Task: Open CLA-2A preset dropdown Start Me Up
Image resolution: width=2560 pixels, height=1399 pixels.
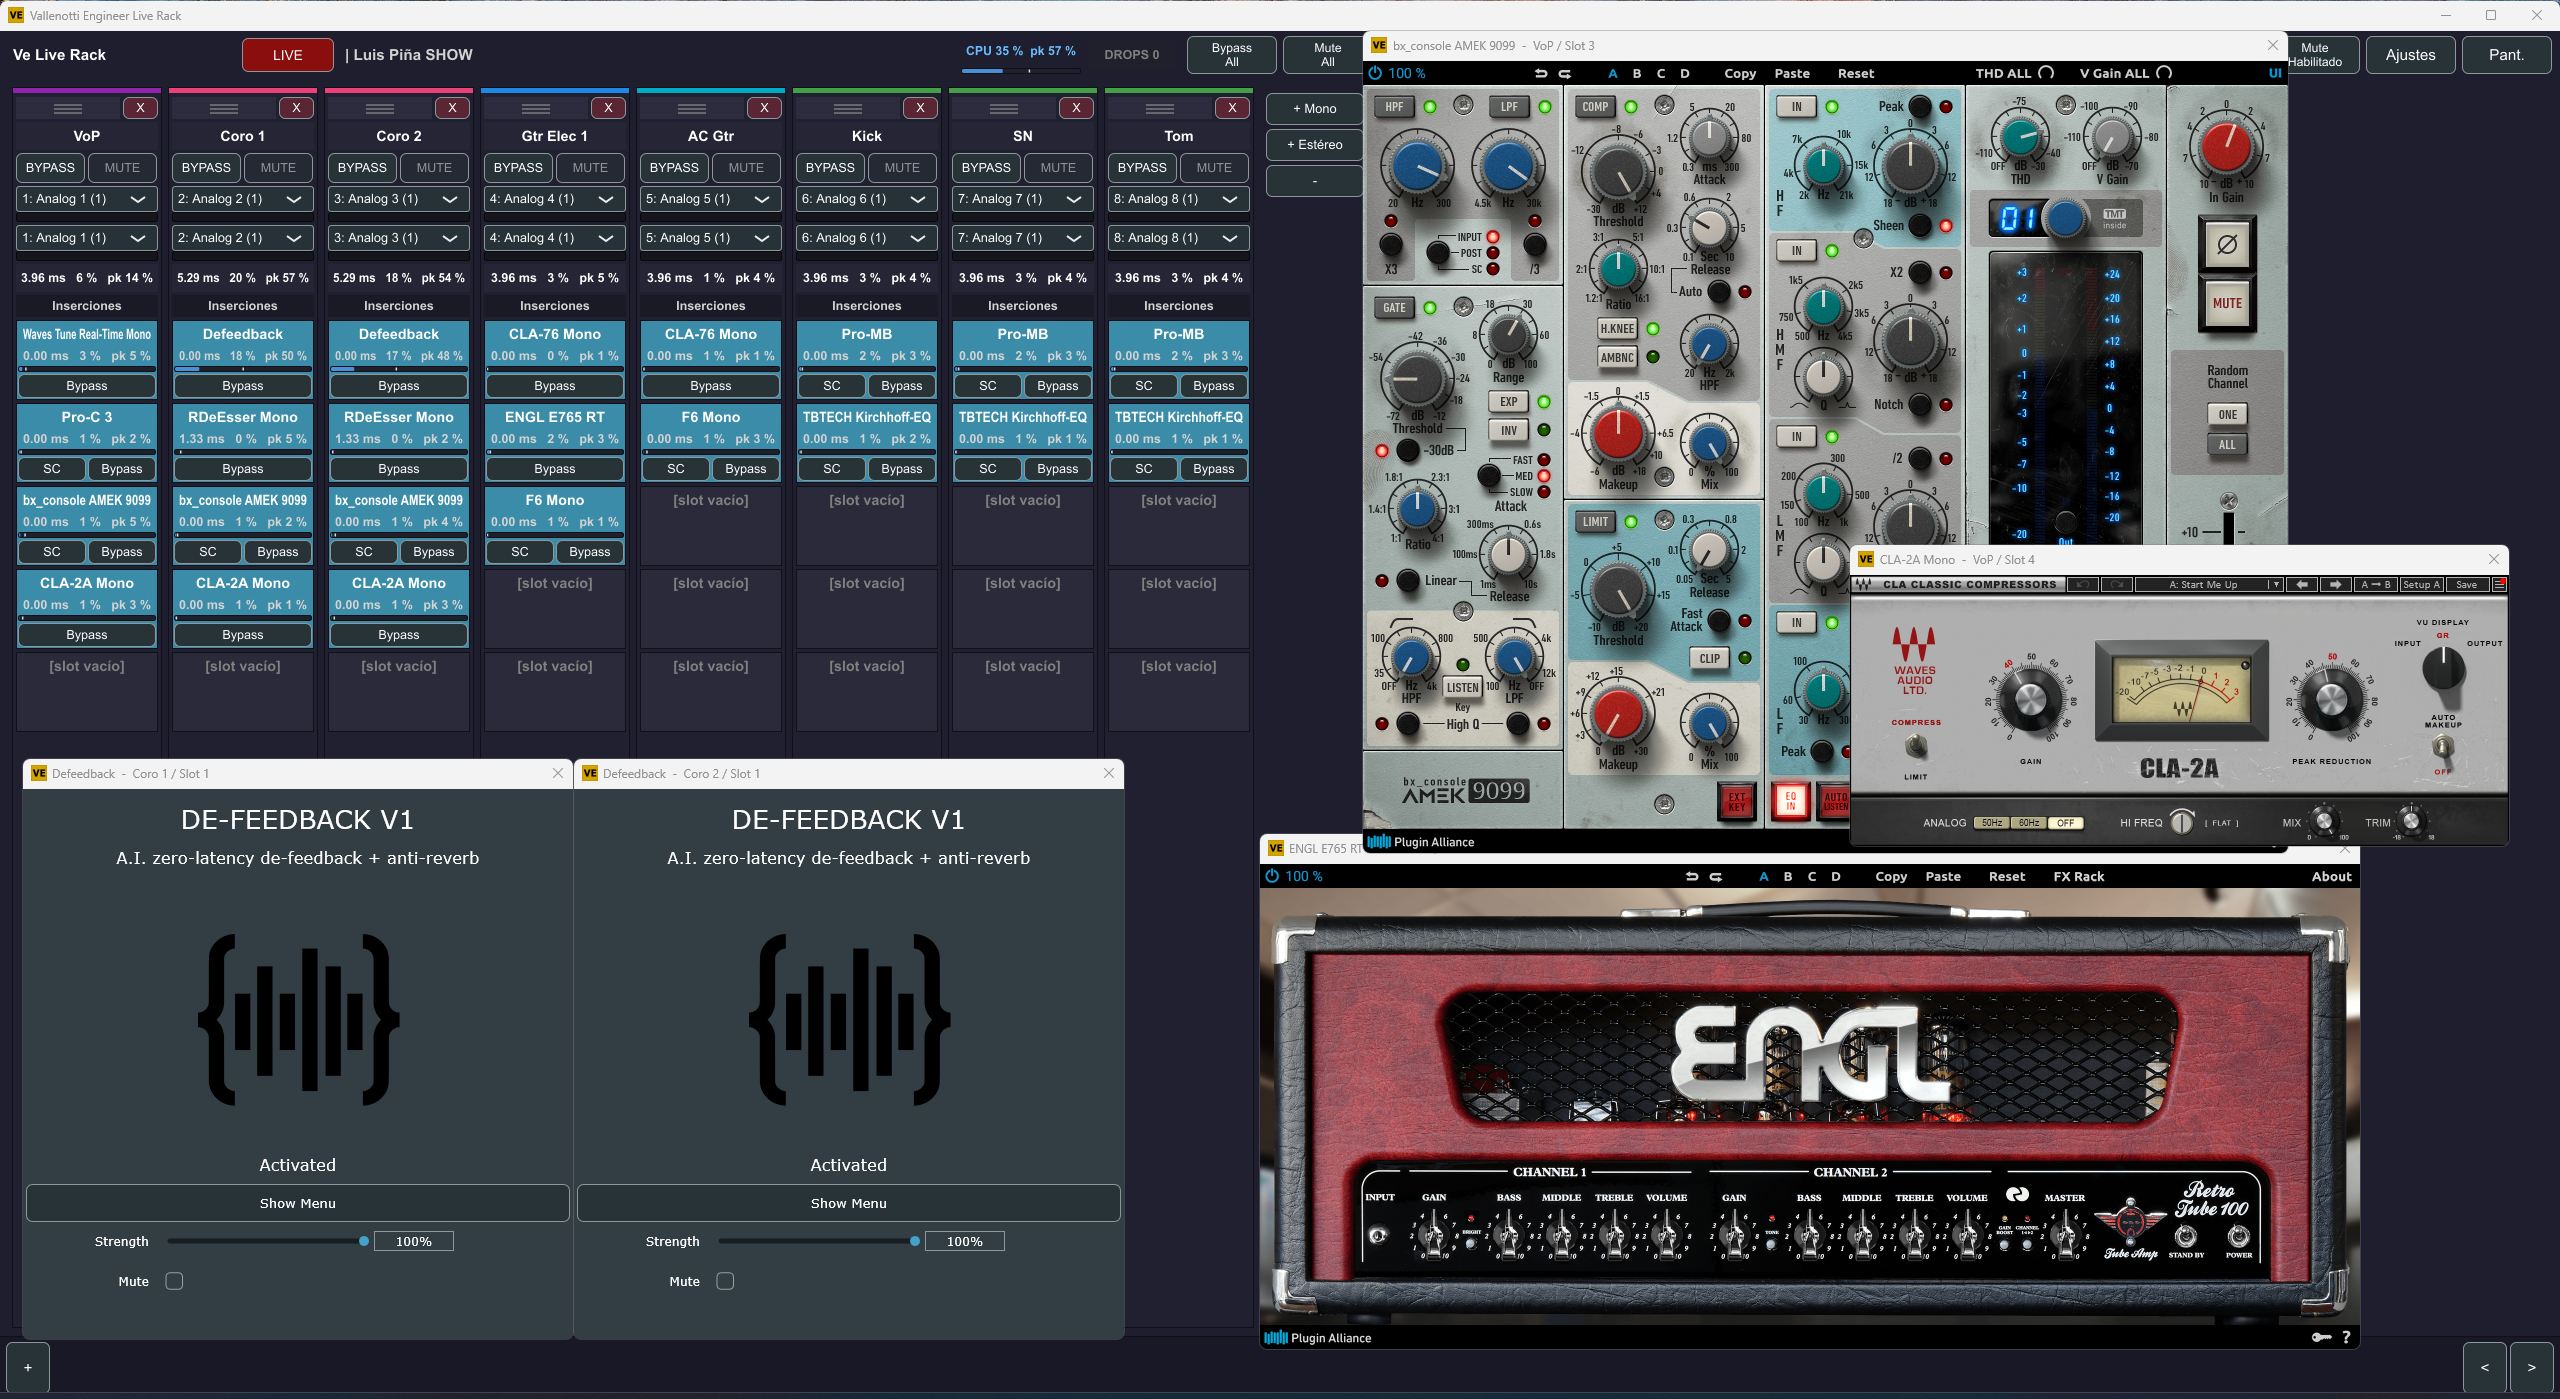Action: tap(2208, 585)
